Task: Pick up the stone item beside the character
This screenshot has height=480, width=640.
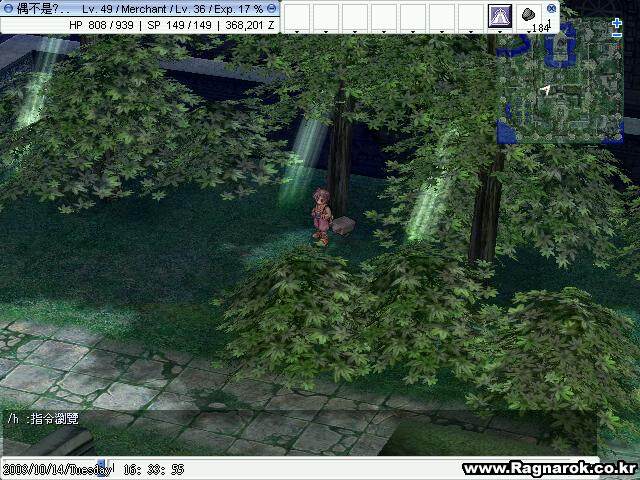Action: pos(344,225)
